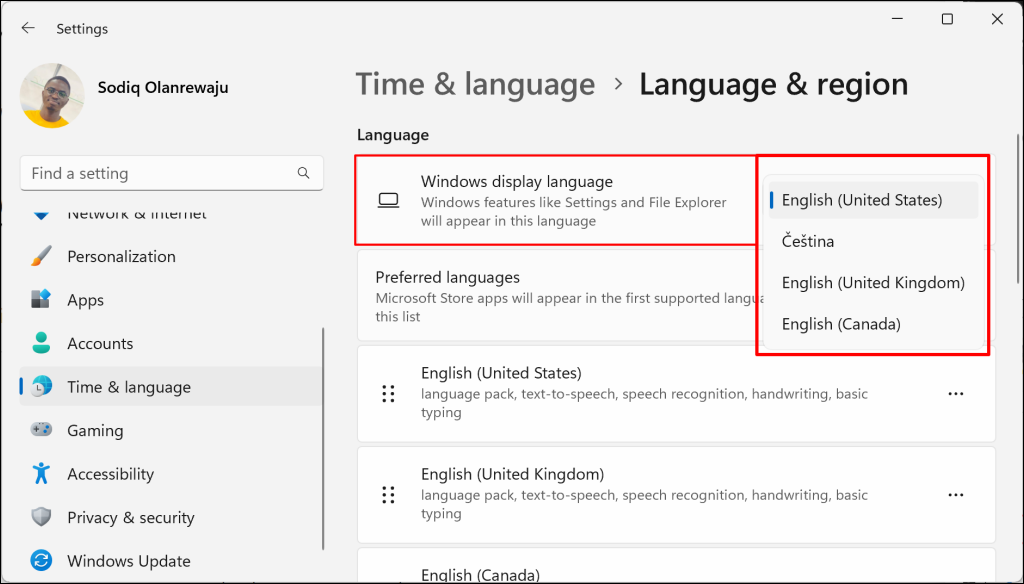Click the Find a setting search field
Viewport: 1024px width, 584px height.
click(172, 173)
